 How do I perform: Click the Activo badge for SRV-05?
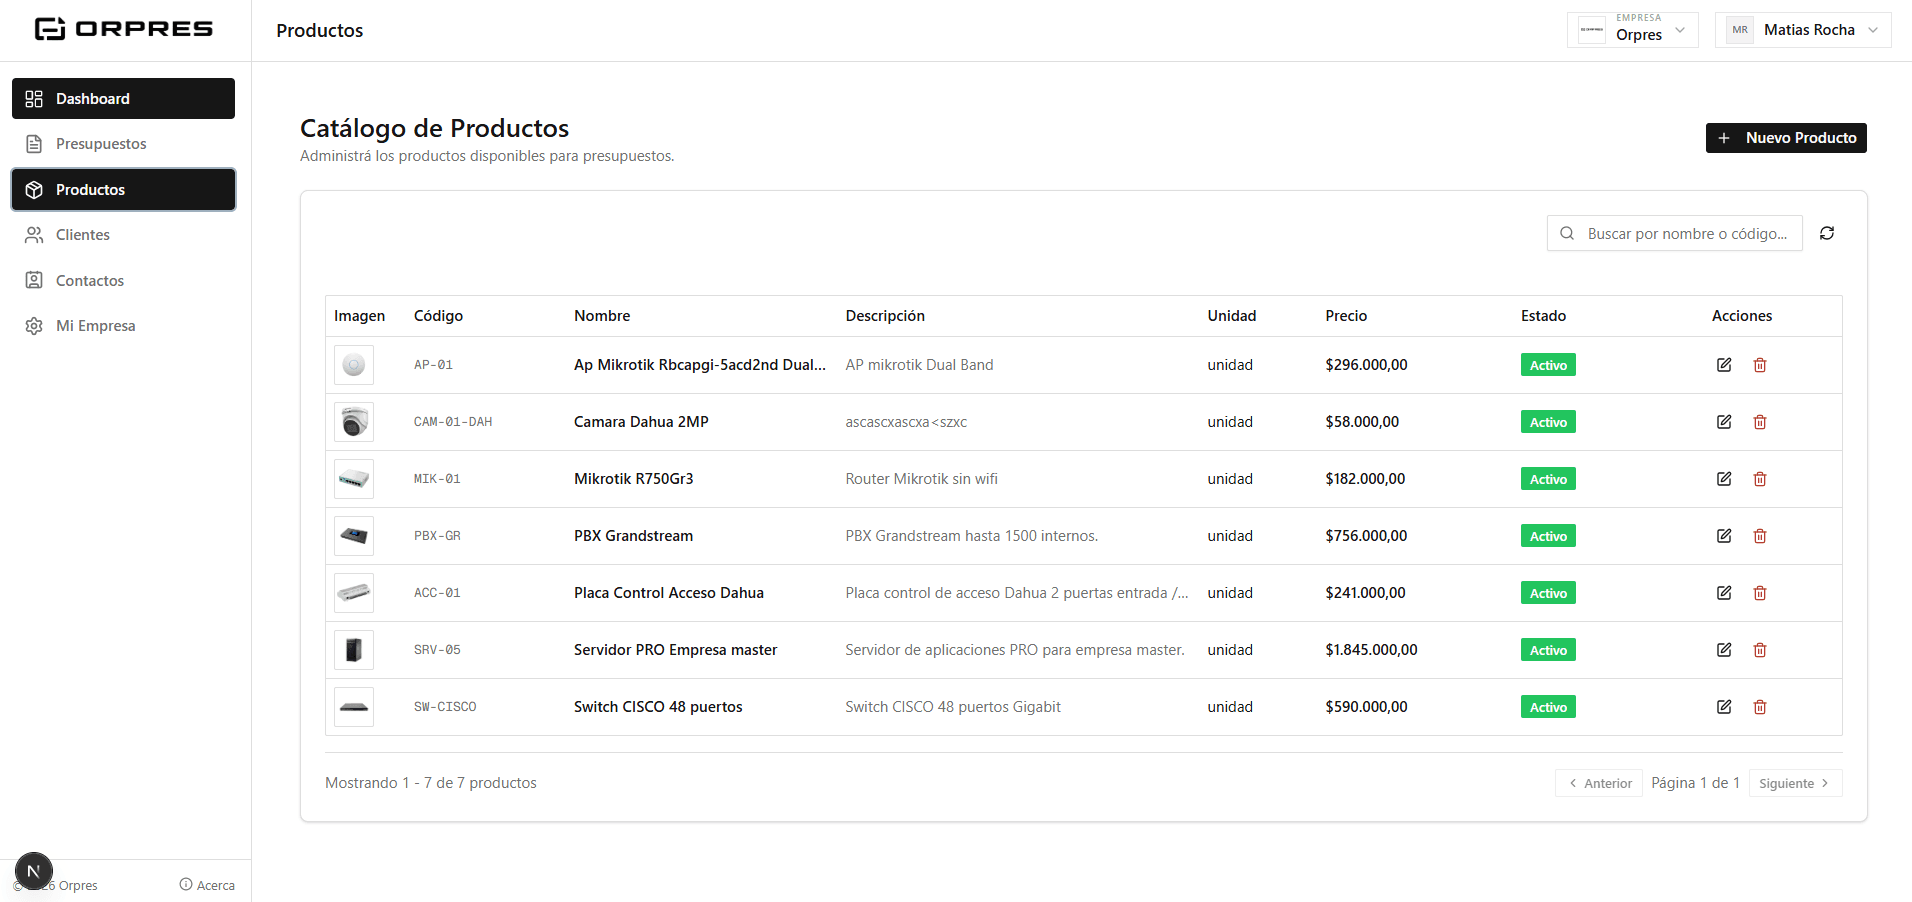[x=1548, y=650]
